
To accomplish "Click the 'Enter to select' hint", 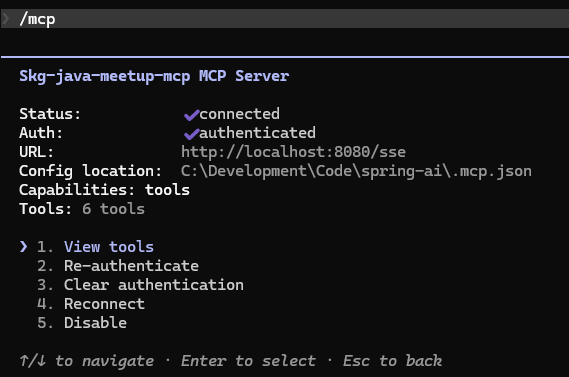I will point(248,361).
